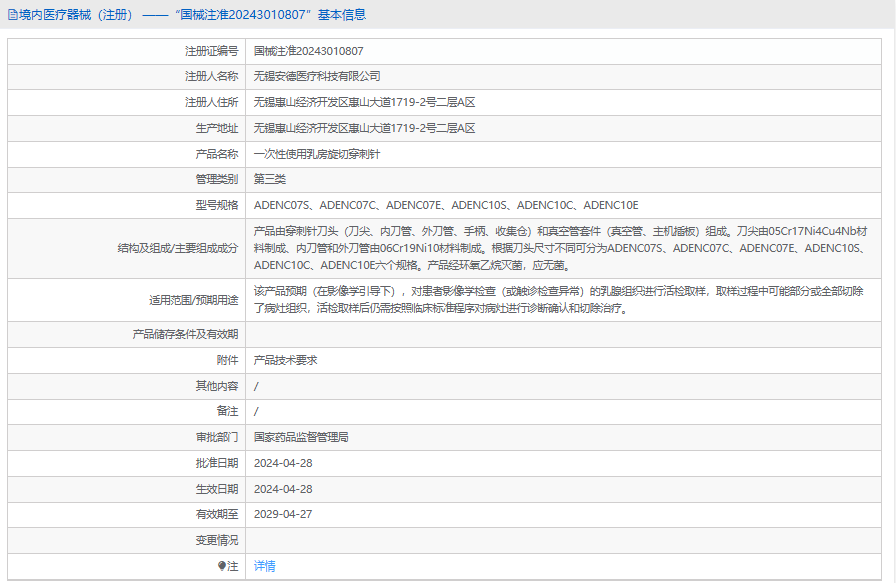896x583 pixels.
Task: Click the slash value in 备注 row
Action: (x=256, y=412)
